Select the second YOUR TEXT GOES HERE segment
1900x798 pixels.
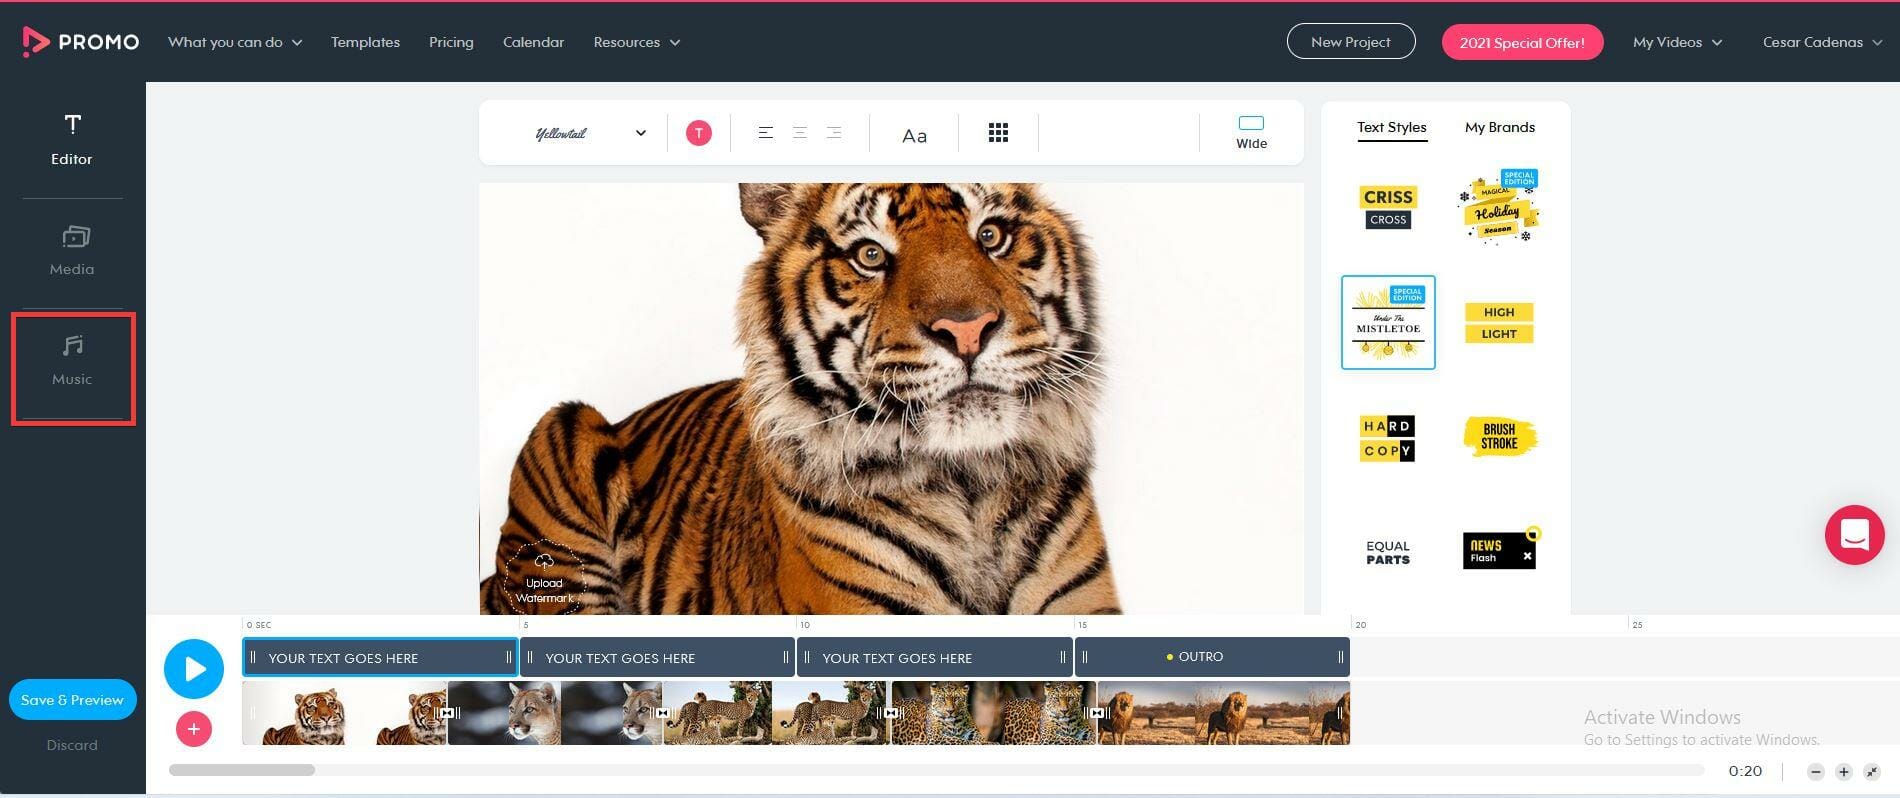point(657,657)
